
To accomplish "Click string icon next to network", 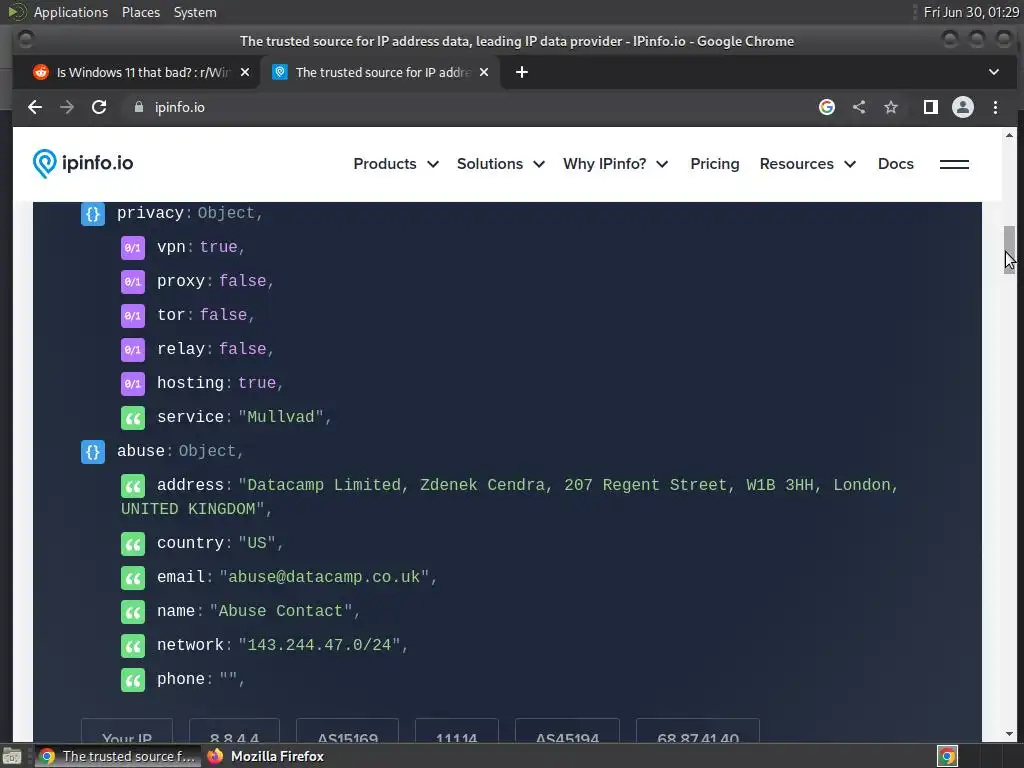I will (x=133, y=646).
